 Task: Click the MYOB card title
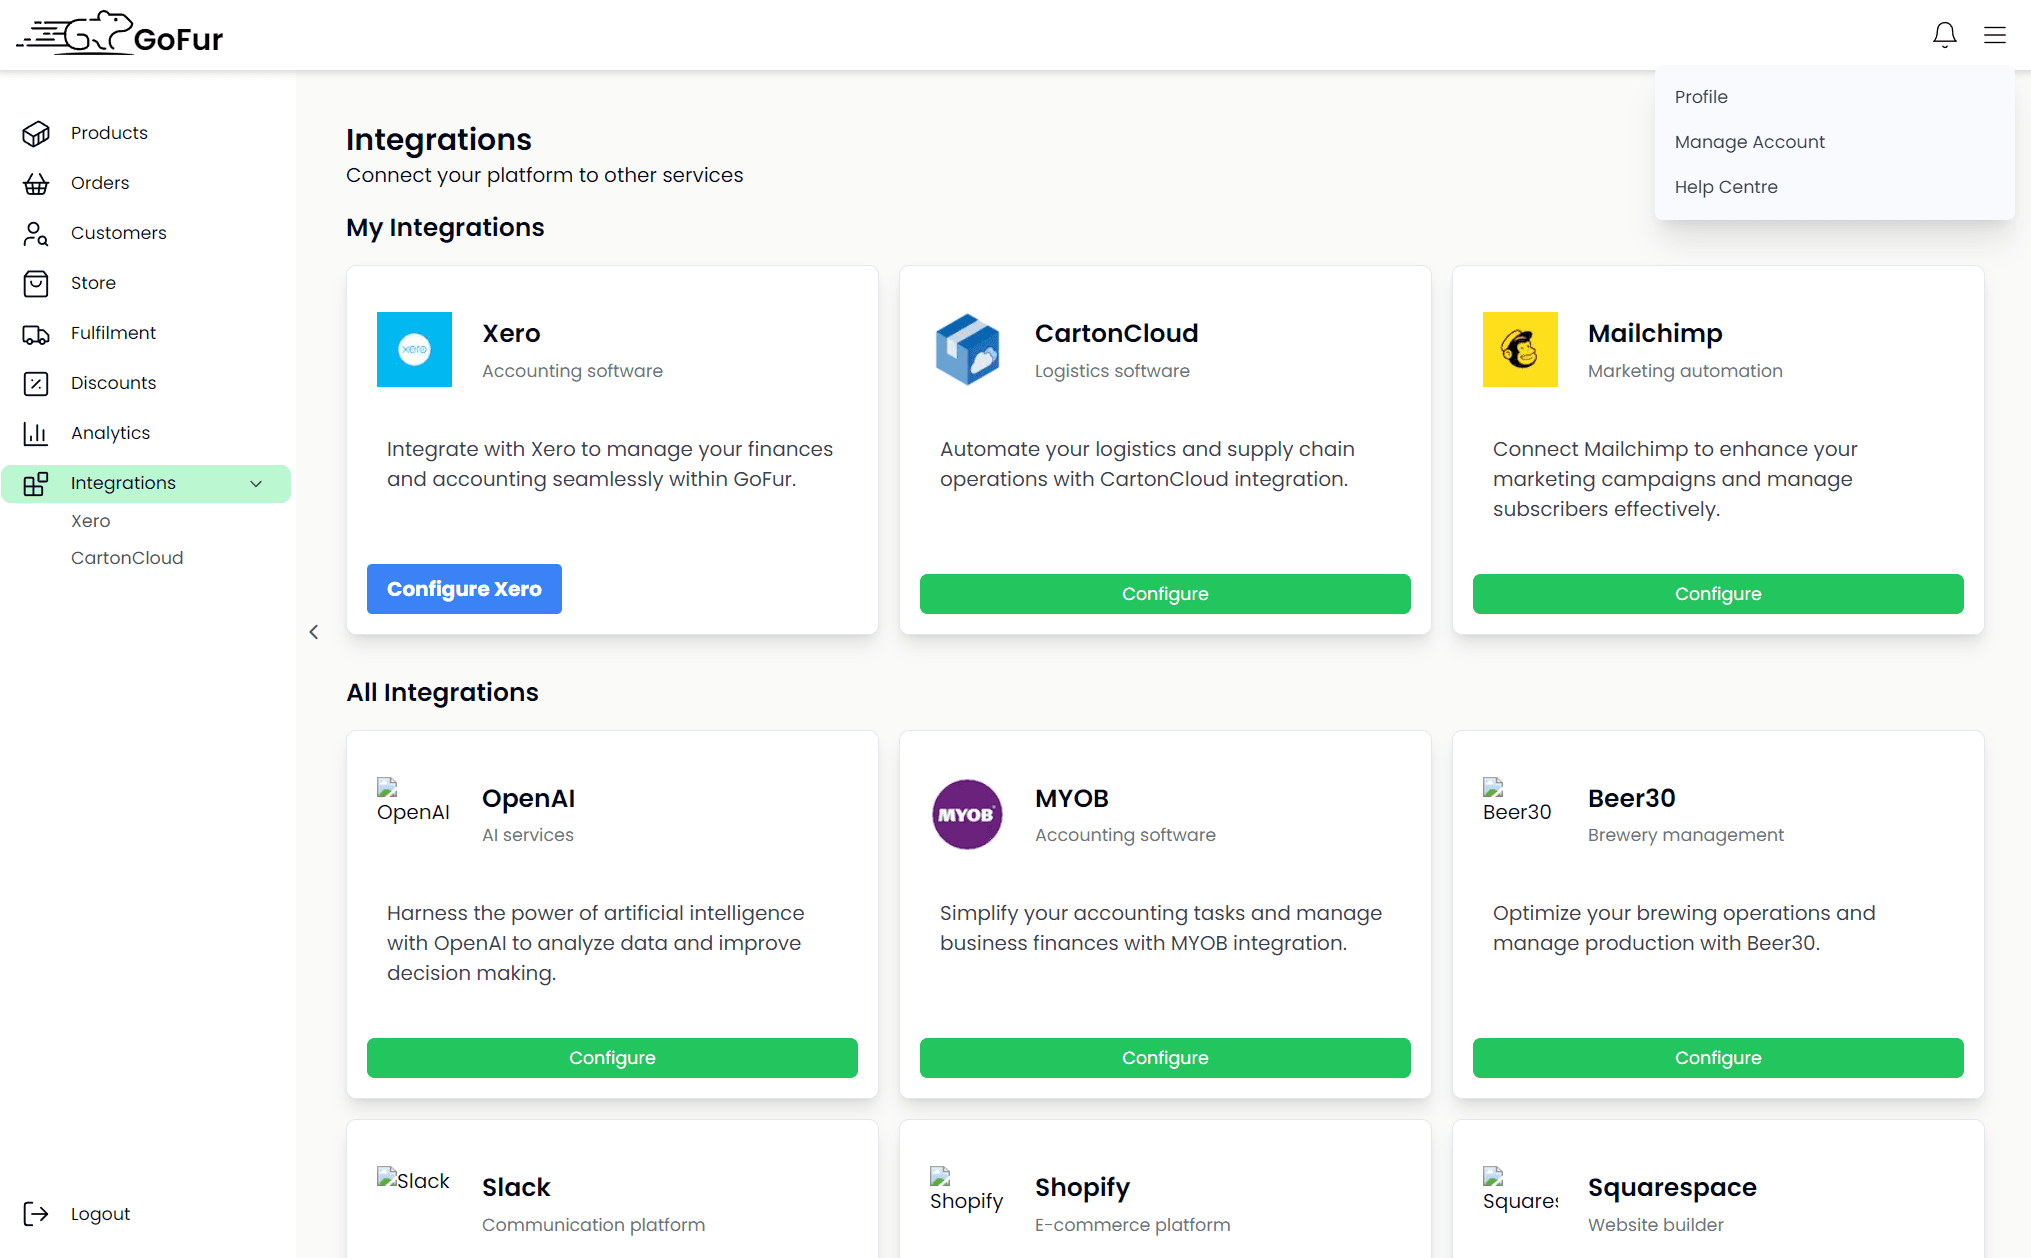pos(1072,798)
